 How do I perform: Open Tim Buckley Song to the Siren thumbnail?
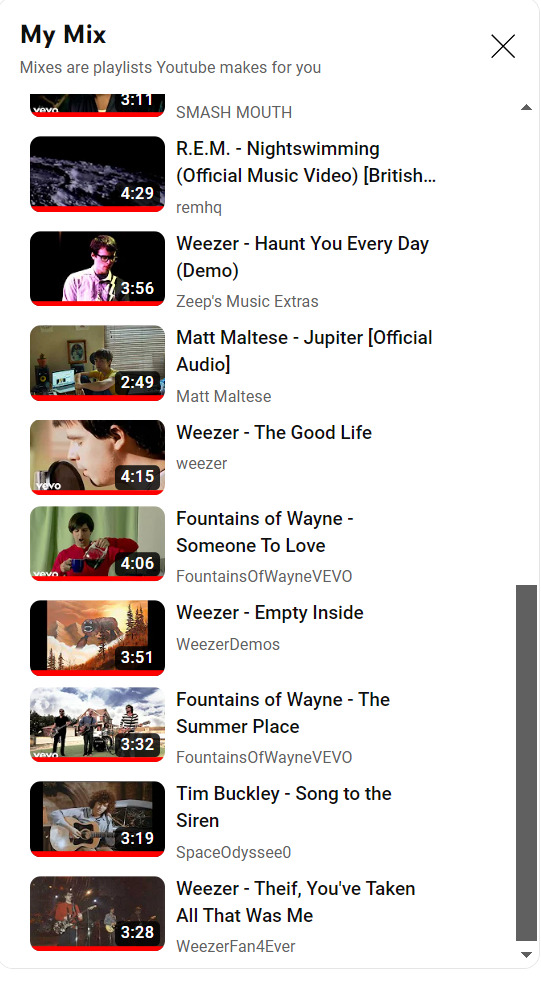[x=98, y=819]
